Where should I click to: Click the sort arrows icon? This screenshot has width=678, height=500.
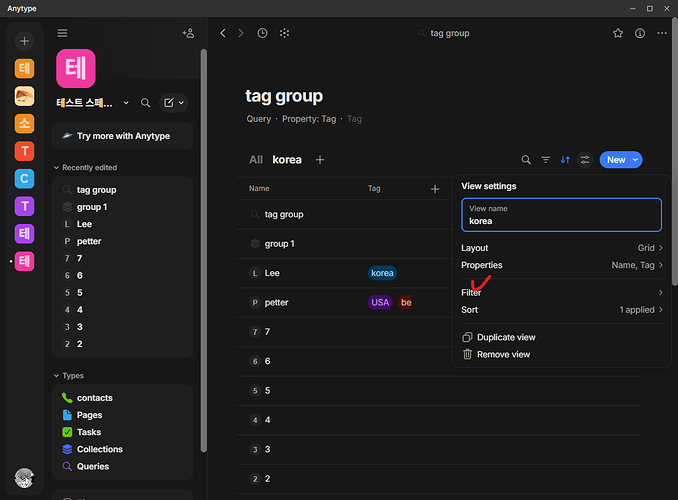tap(565, 160)
